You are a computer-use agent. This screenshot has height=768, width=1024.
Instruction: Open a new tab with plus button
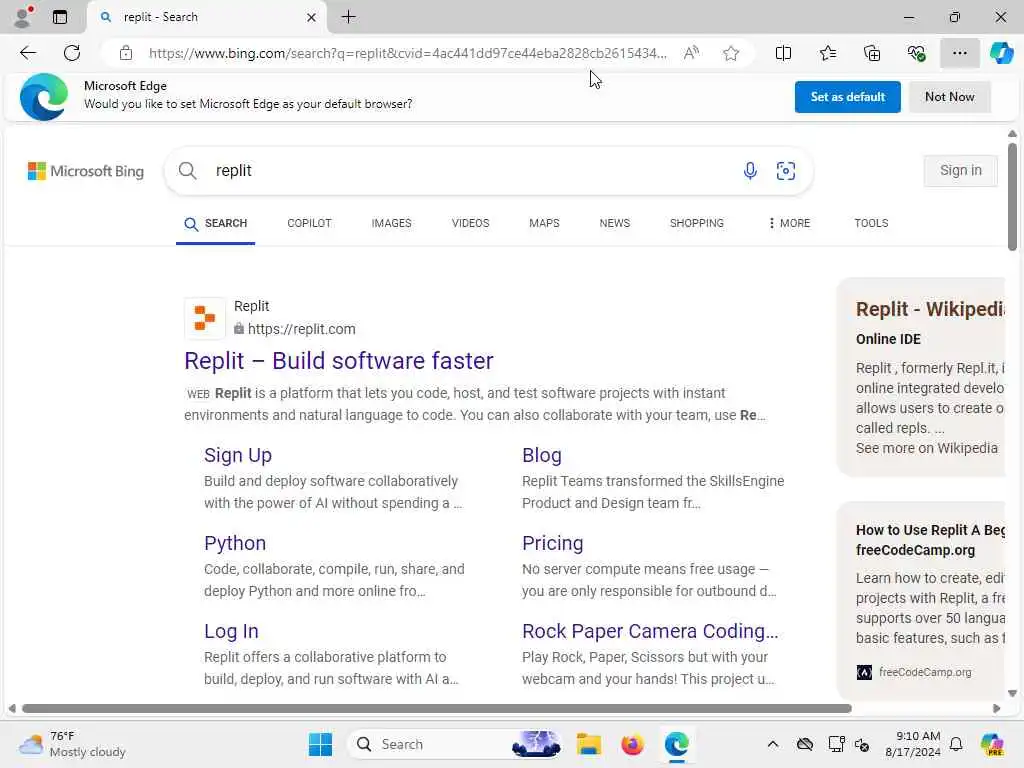[x=349, y=17]
